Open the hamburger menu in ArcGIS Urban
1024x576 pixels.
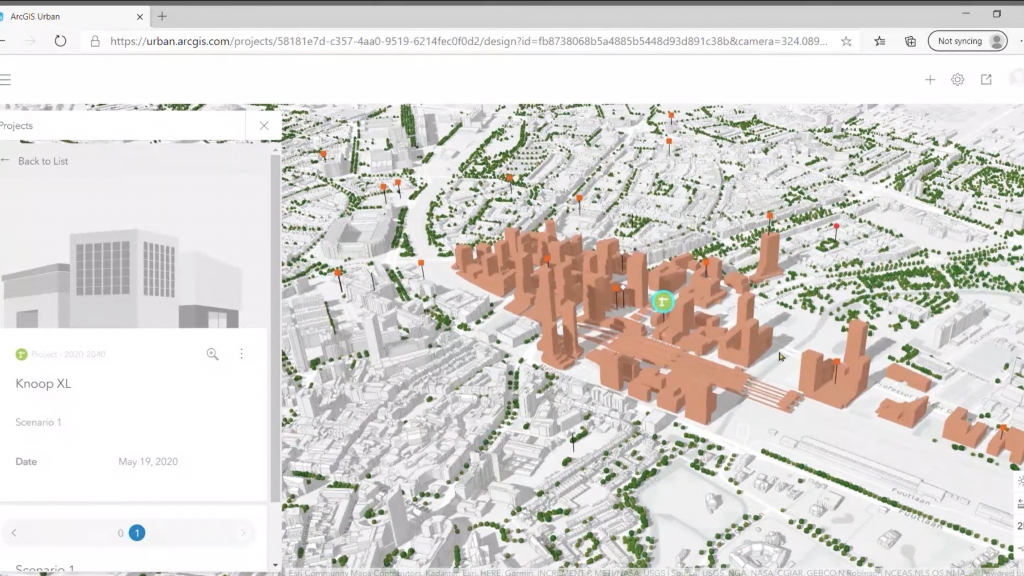[x=6, y=80]
